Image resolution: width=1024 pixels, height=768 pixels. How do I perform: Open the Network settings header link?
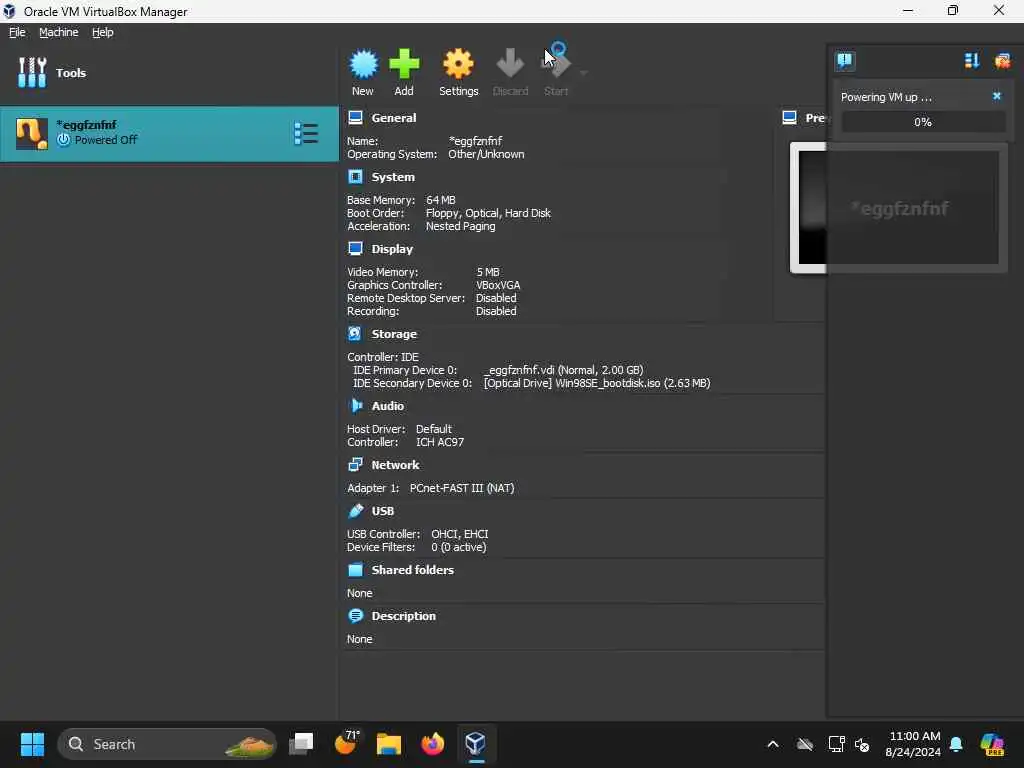[x=395, y=465]
